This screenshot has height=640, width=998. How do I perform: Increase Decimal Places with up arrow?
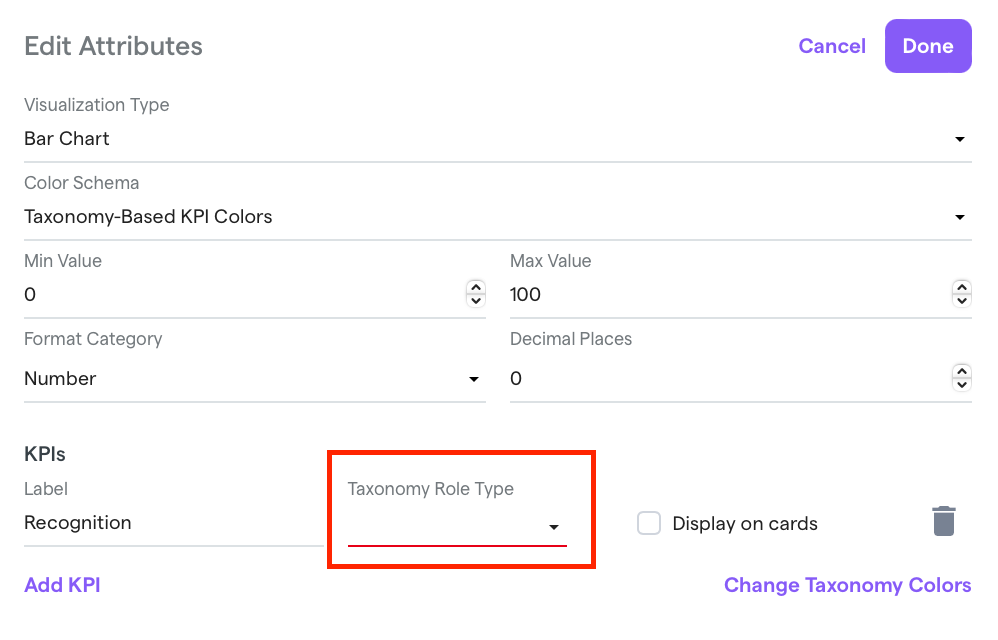pyautogui.click(x=962, y=372)
